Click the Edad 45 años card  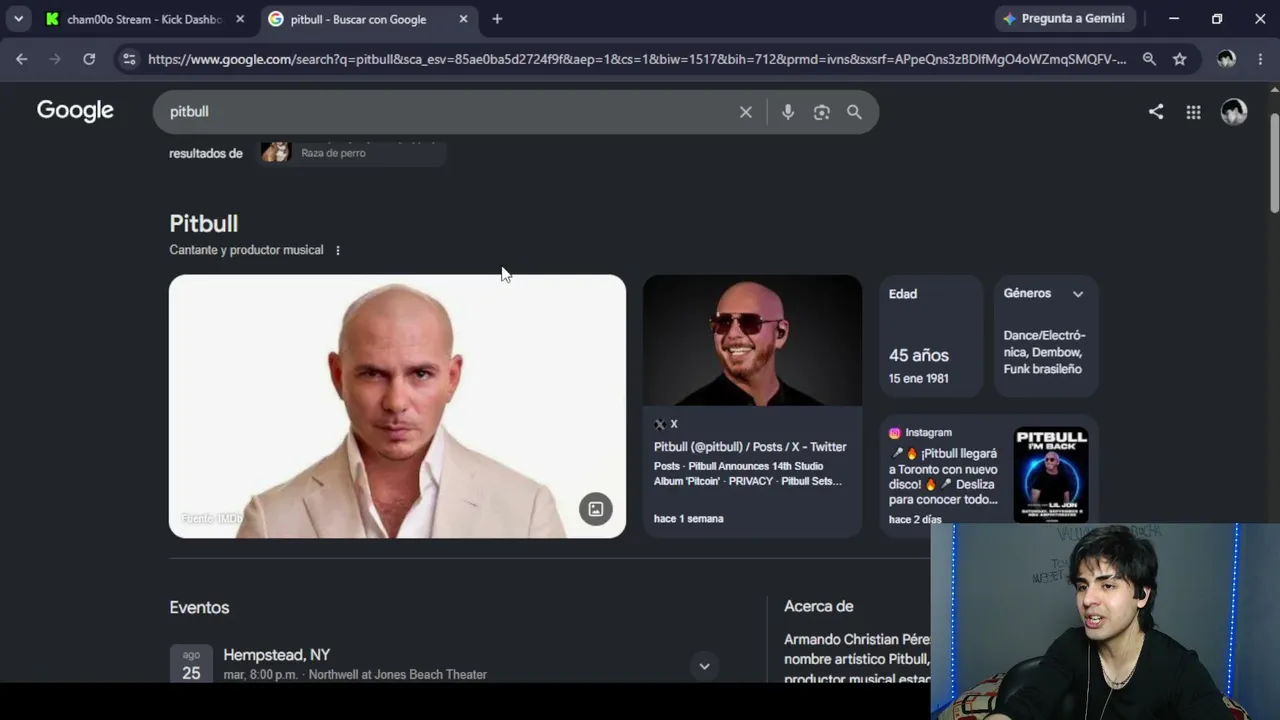click(x=931, y=338)
